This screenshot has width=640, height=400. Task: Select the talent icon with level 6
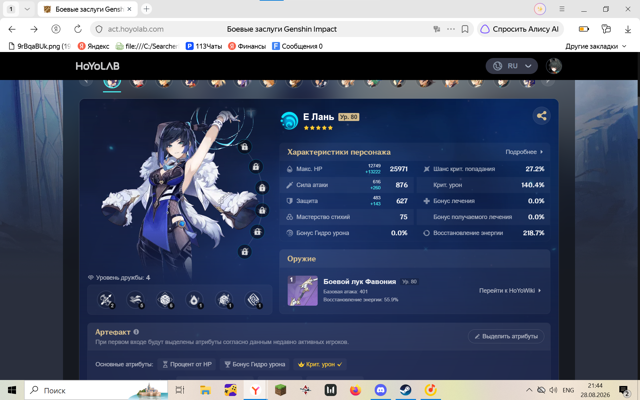point(165,300)
